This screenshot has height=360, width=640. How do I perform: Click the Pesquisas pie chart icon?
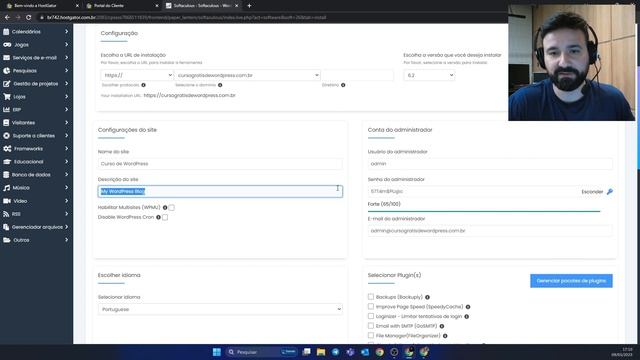[7, 71]
